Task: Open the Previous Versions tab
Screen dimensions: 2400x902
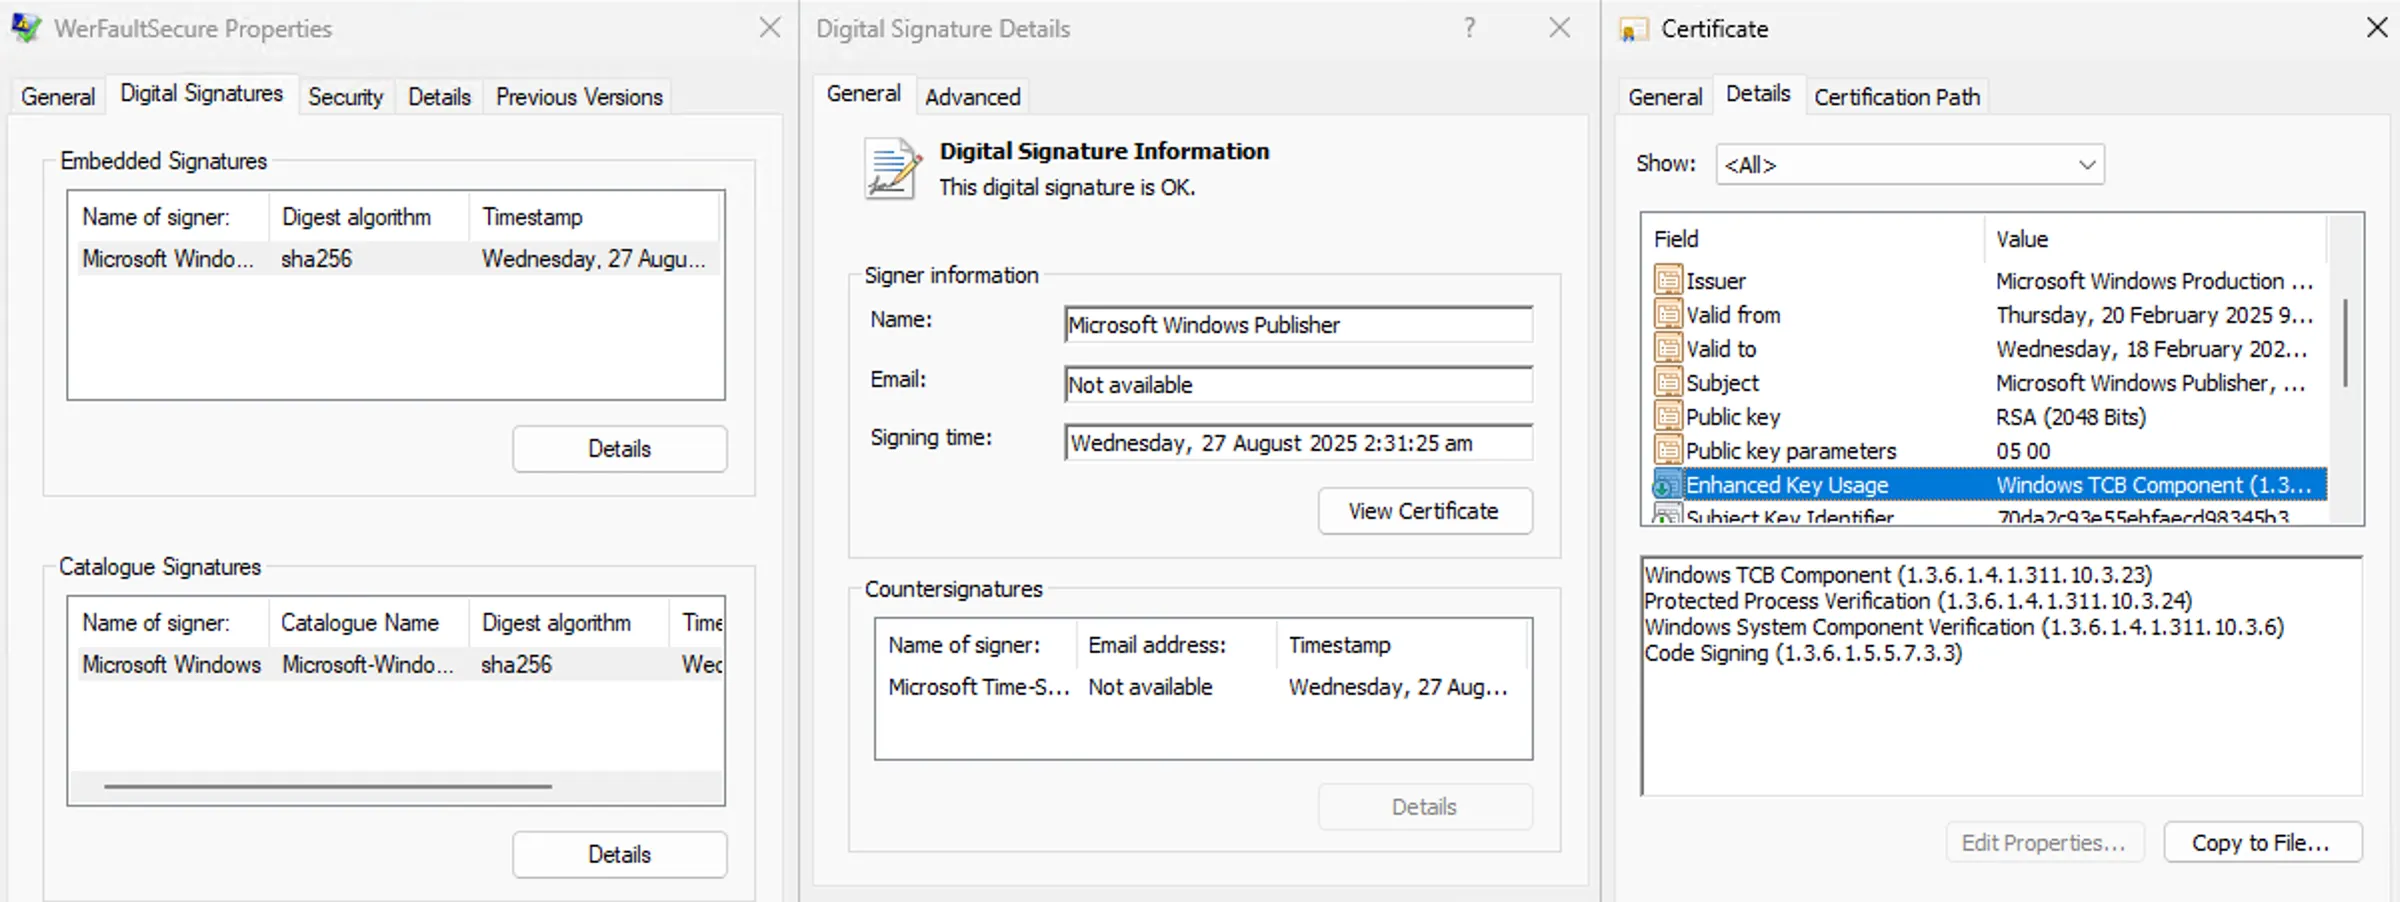Action: [x=578, y=96]
